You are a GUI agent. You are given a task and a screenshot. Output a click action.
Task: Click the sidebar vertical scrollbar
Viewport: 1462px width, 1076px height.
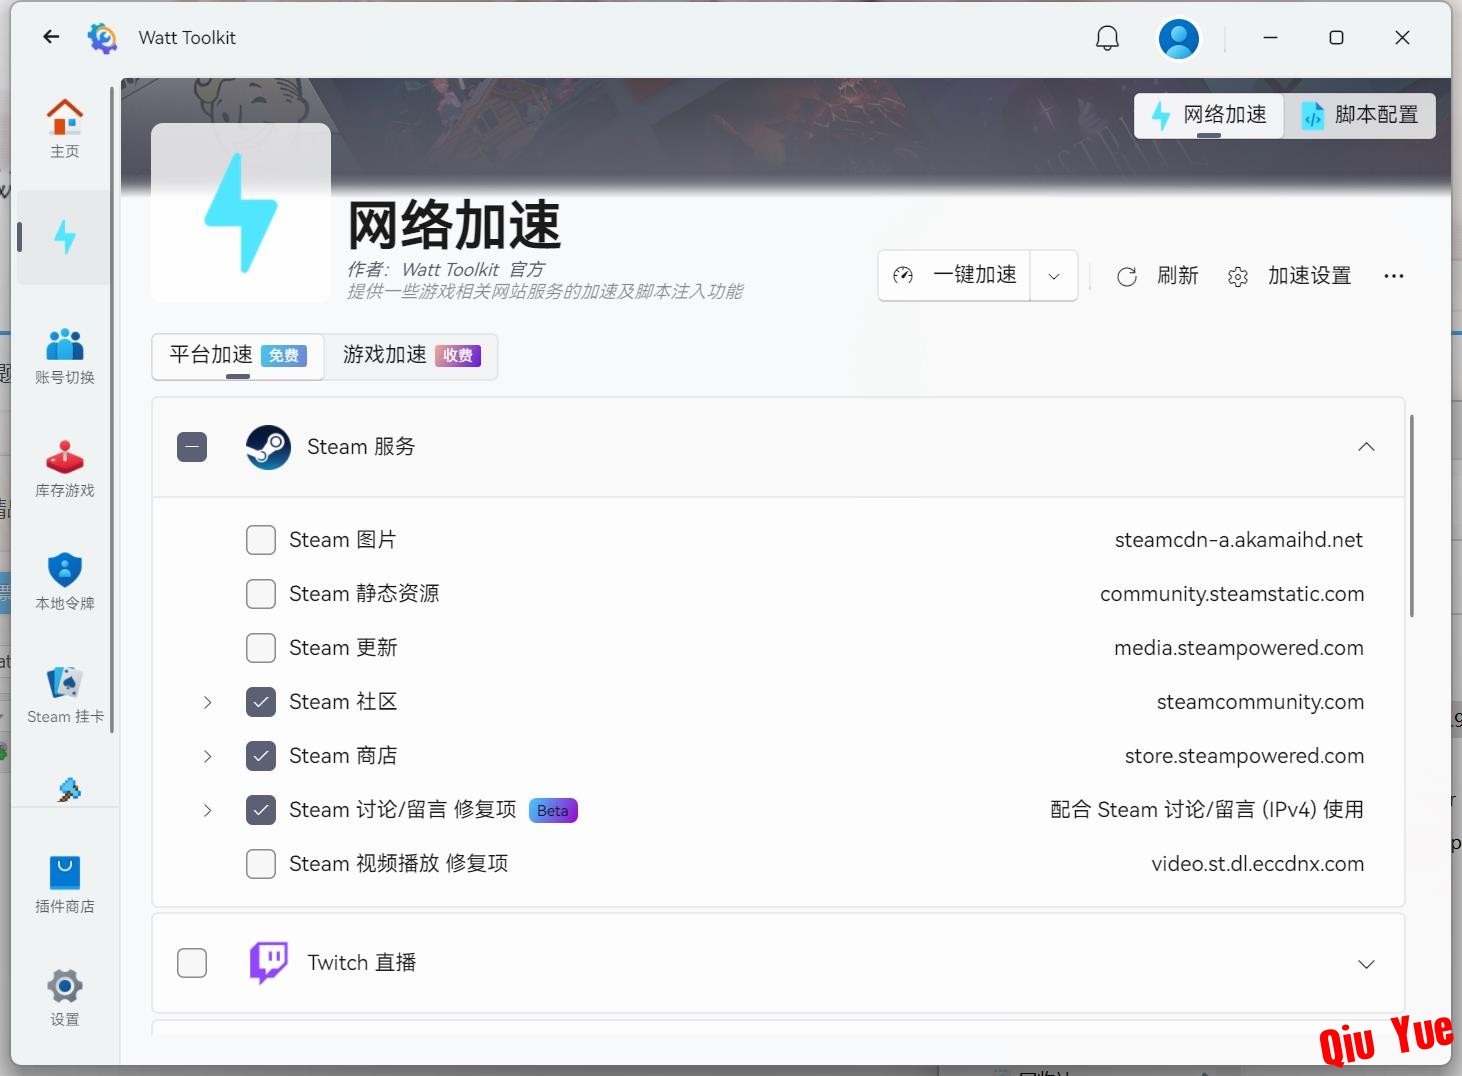pyautogui.click(x=113, y=410)
